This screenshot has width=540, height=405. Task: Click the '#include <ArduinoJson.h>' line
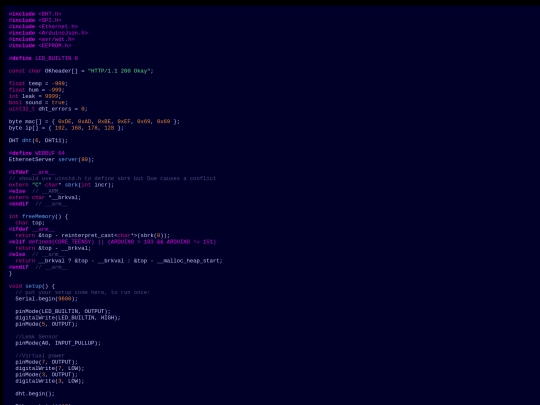pos(48,33)
